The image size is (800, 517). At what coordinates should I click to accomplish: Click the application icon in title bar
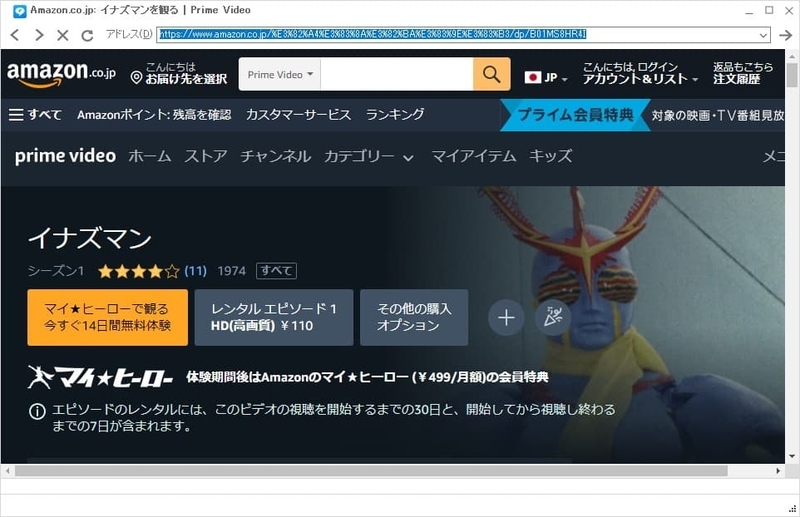(x=19, y=11)
